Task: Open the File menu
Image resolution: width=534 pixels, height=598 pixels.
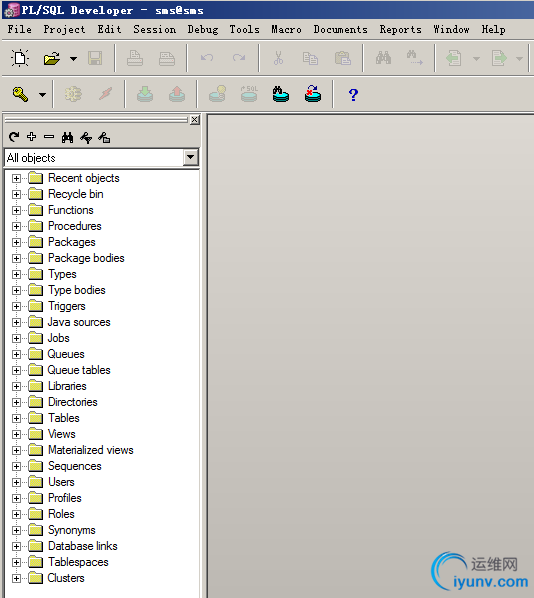Action: pyautogui.click(x=19, y=29)
